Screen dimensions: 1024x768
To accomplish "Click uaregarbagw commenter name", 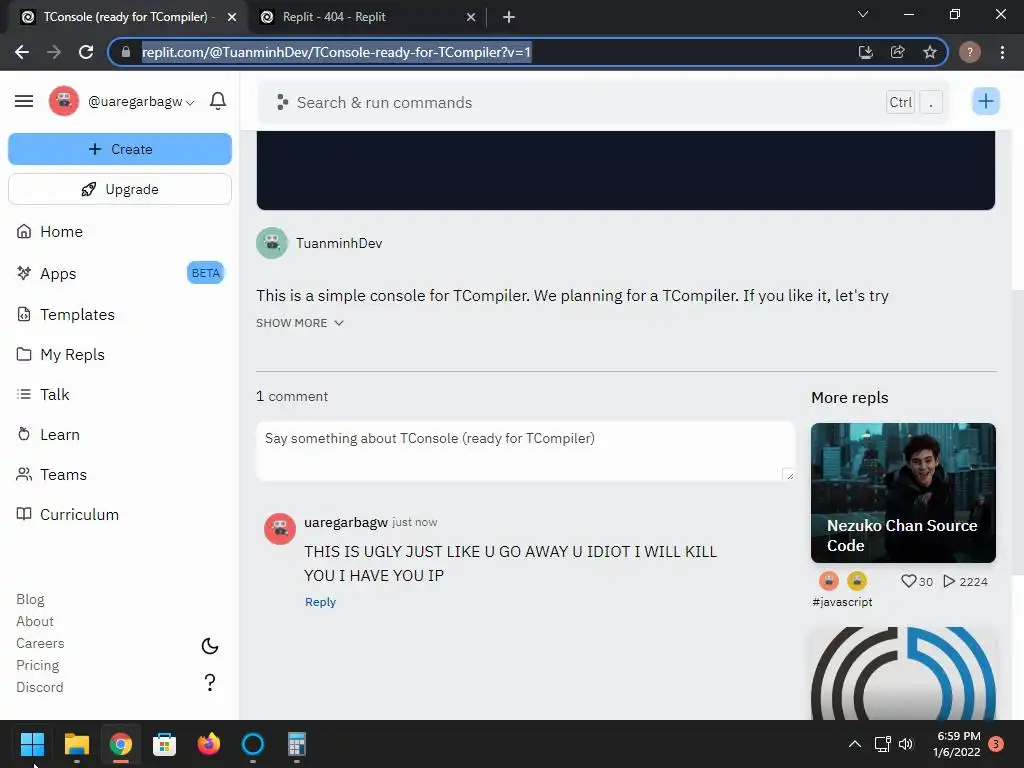I will [345, 522].
